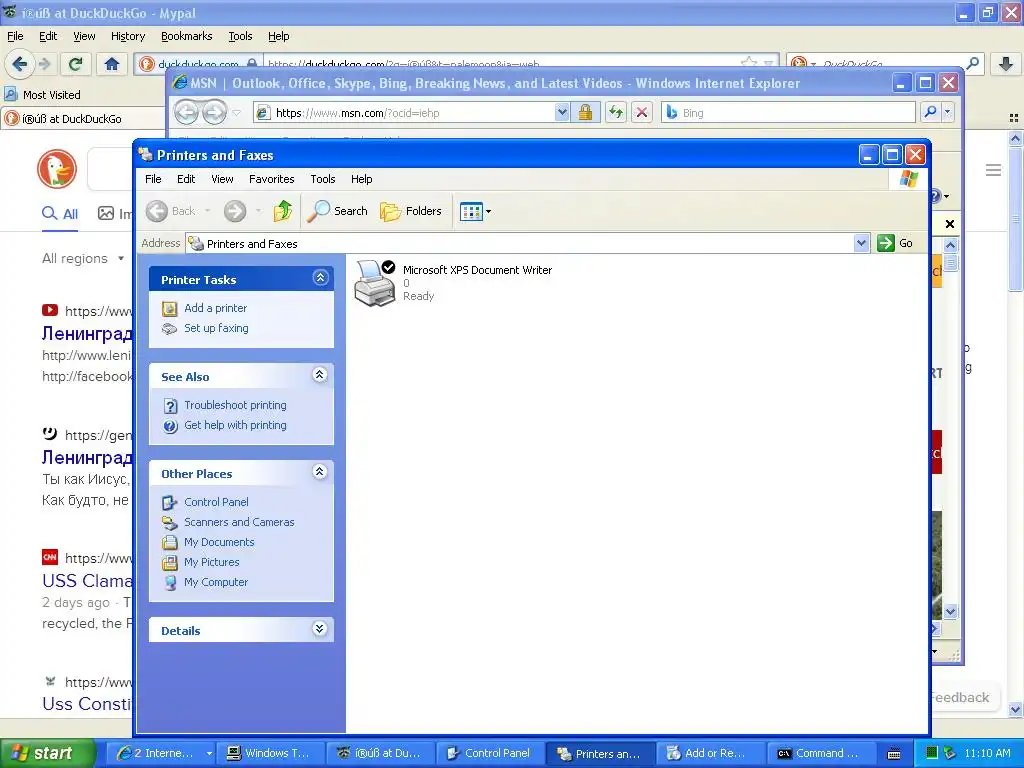Toggle the Folders pane button
The width and height of the screenshot is (1024, 768).
coord(411,211)
